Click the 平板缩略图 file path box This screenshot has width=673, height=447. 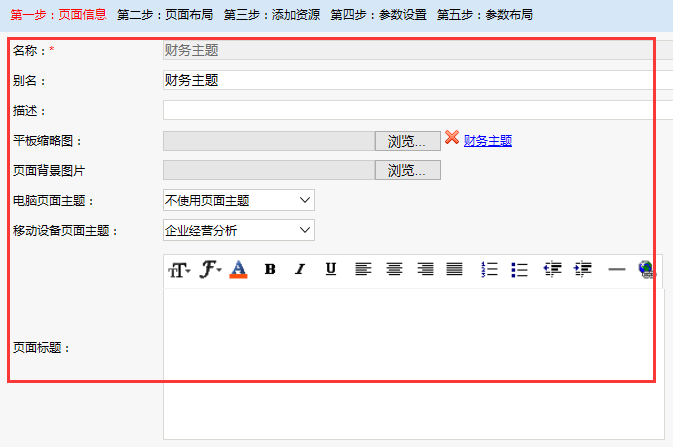(x=269, y=141)
